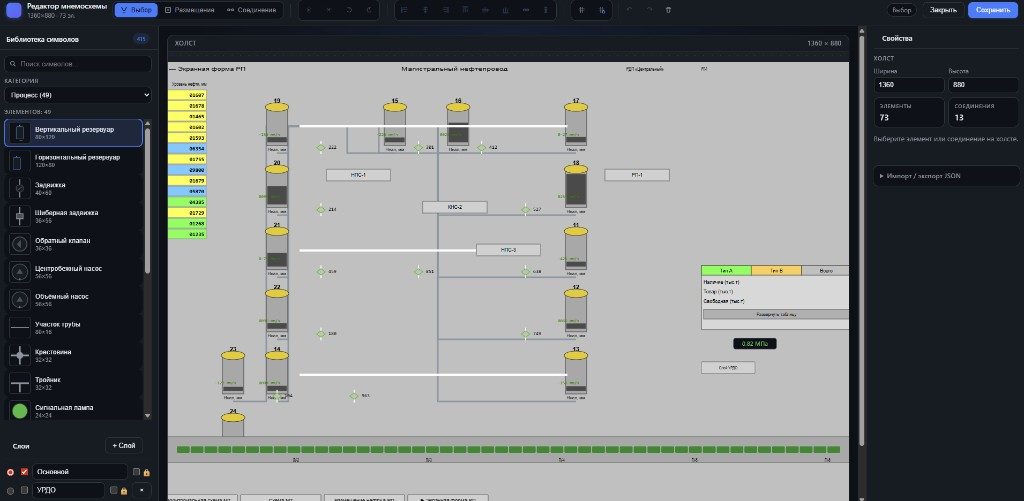Viewport: 1024px width, 501px height.
Task: Click the Закрыть button
Action: (943, 10)
